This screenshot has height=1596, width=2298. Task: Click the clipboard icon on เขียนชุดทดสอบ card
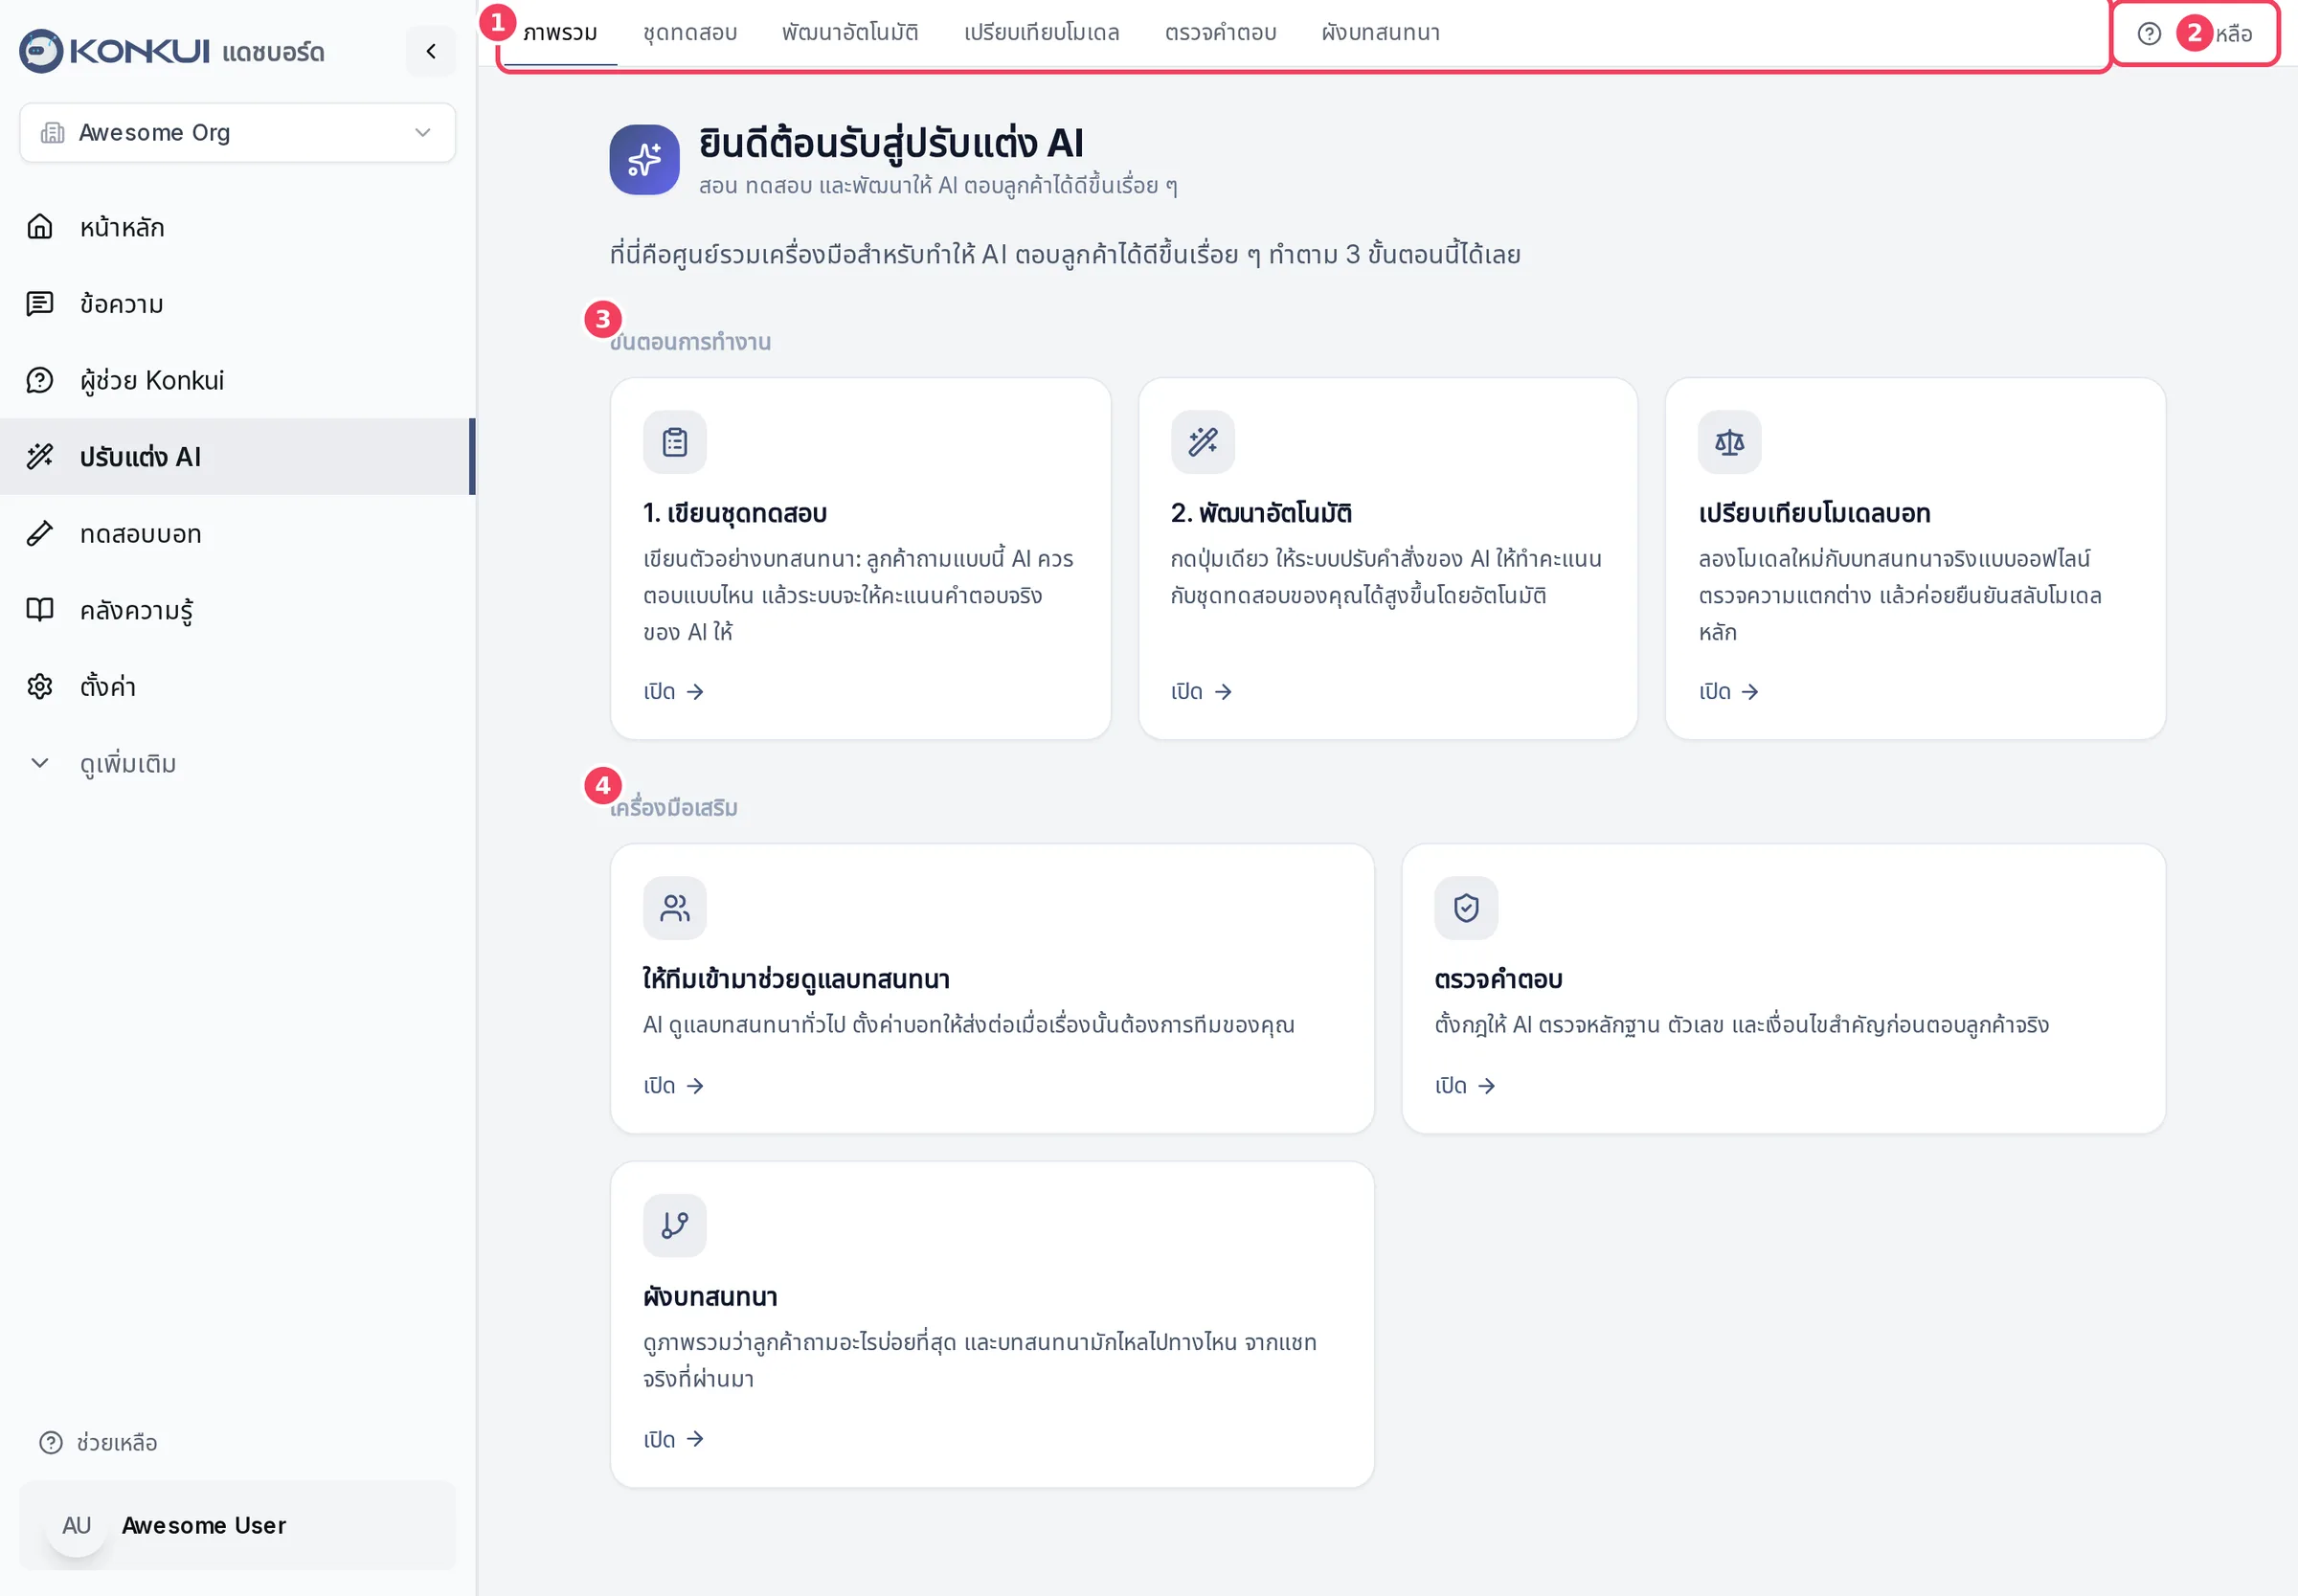675,442
